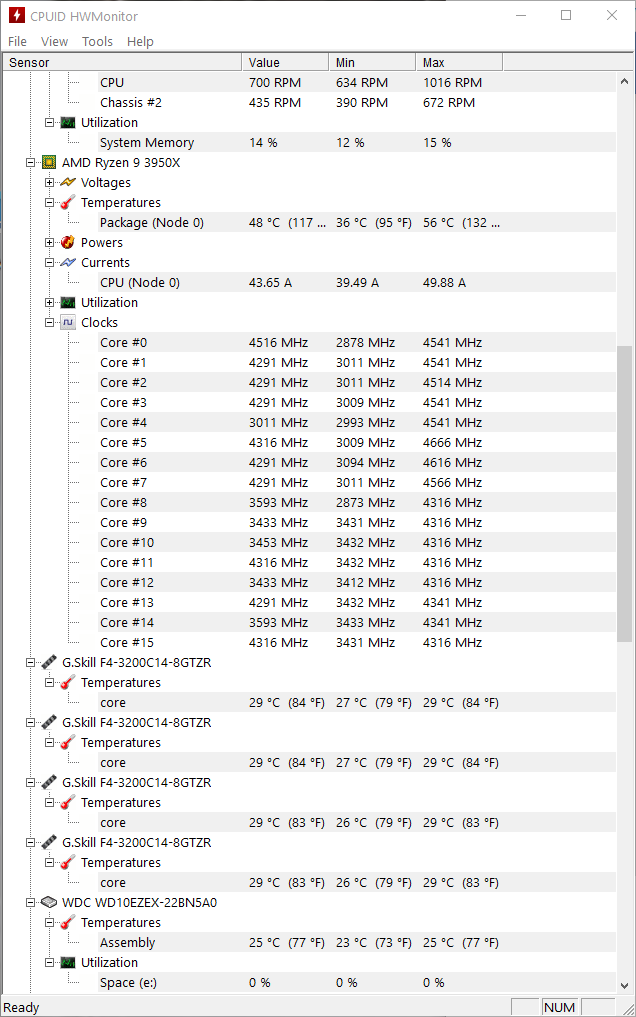Click the 4666 MHz max value

[453, 442]
